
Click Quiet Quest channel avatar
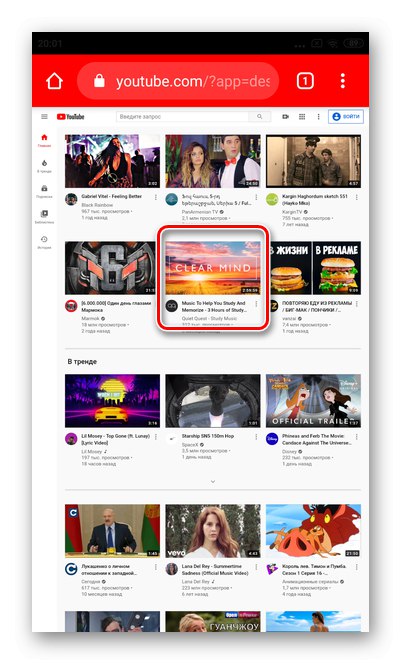point(171,306)
